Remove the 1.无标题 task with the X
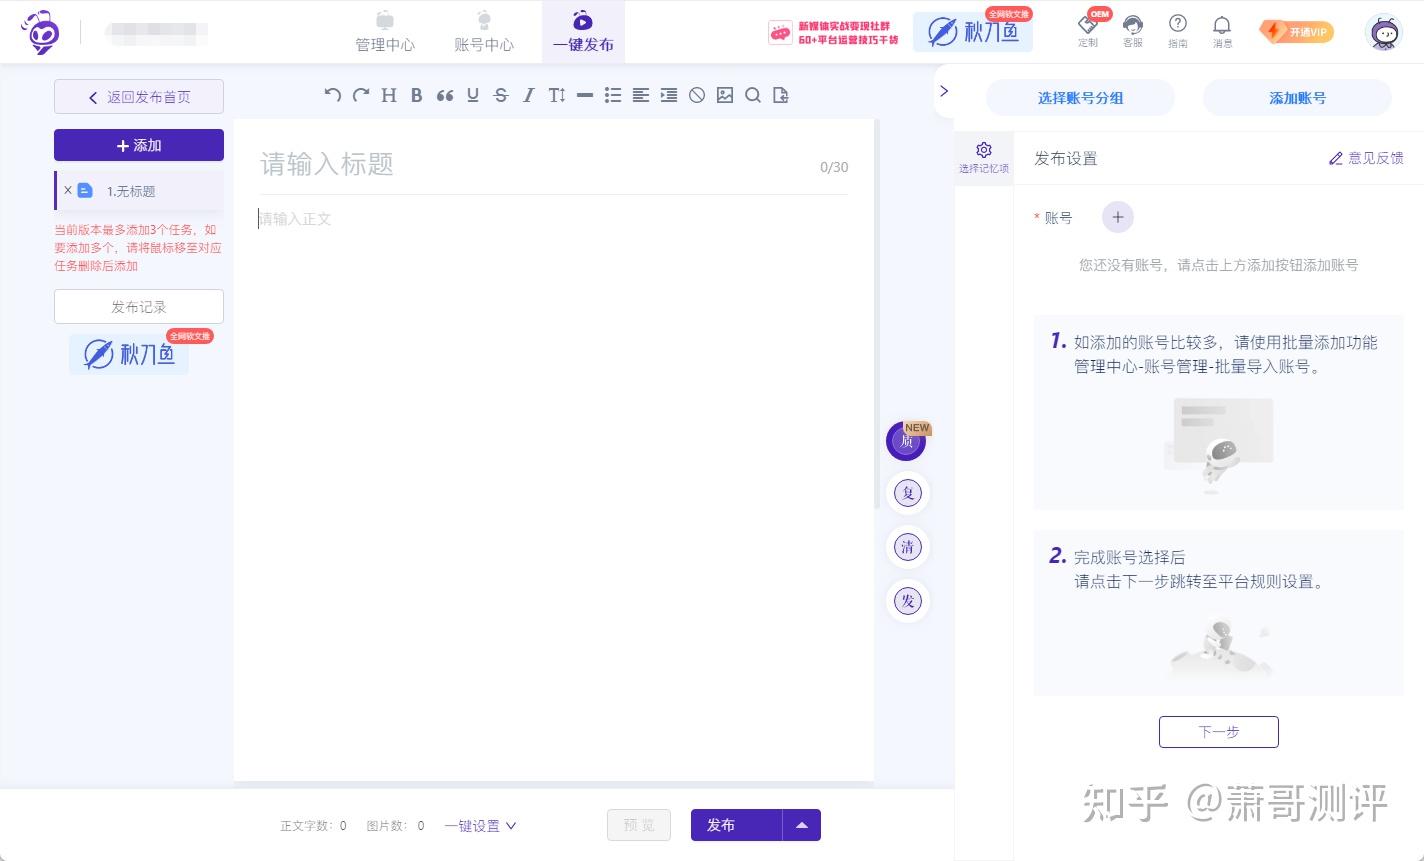This screenshot has width=1424, height=861. click(68, 190)
